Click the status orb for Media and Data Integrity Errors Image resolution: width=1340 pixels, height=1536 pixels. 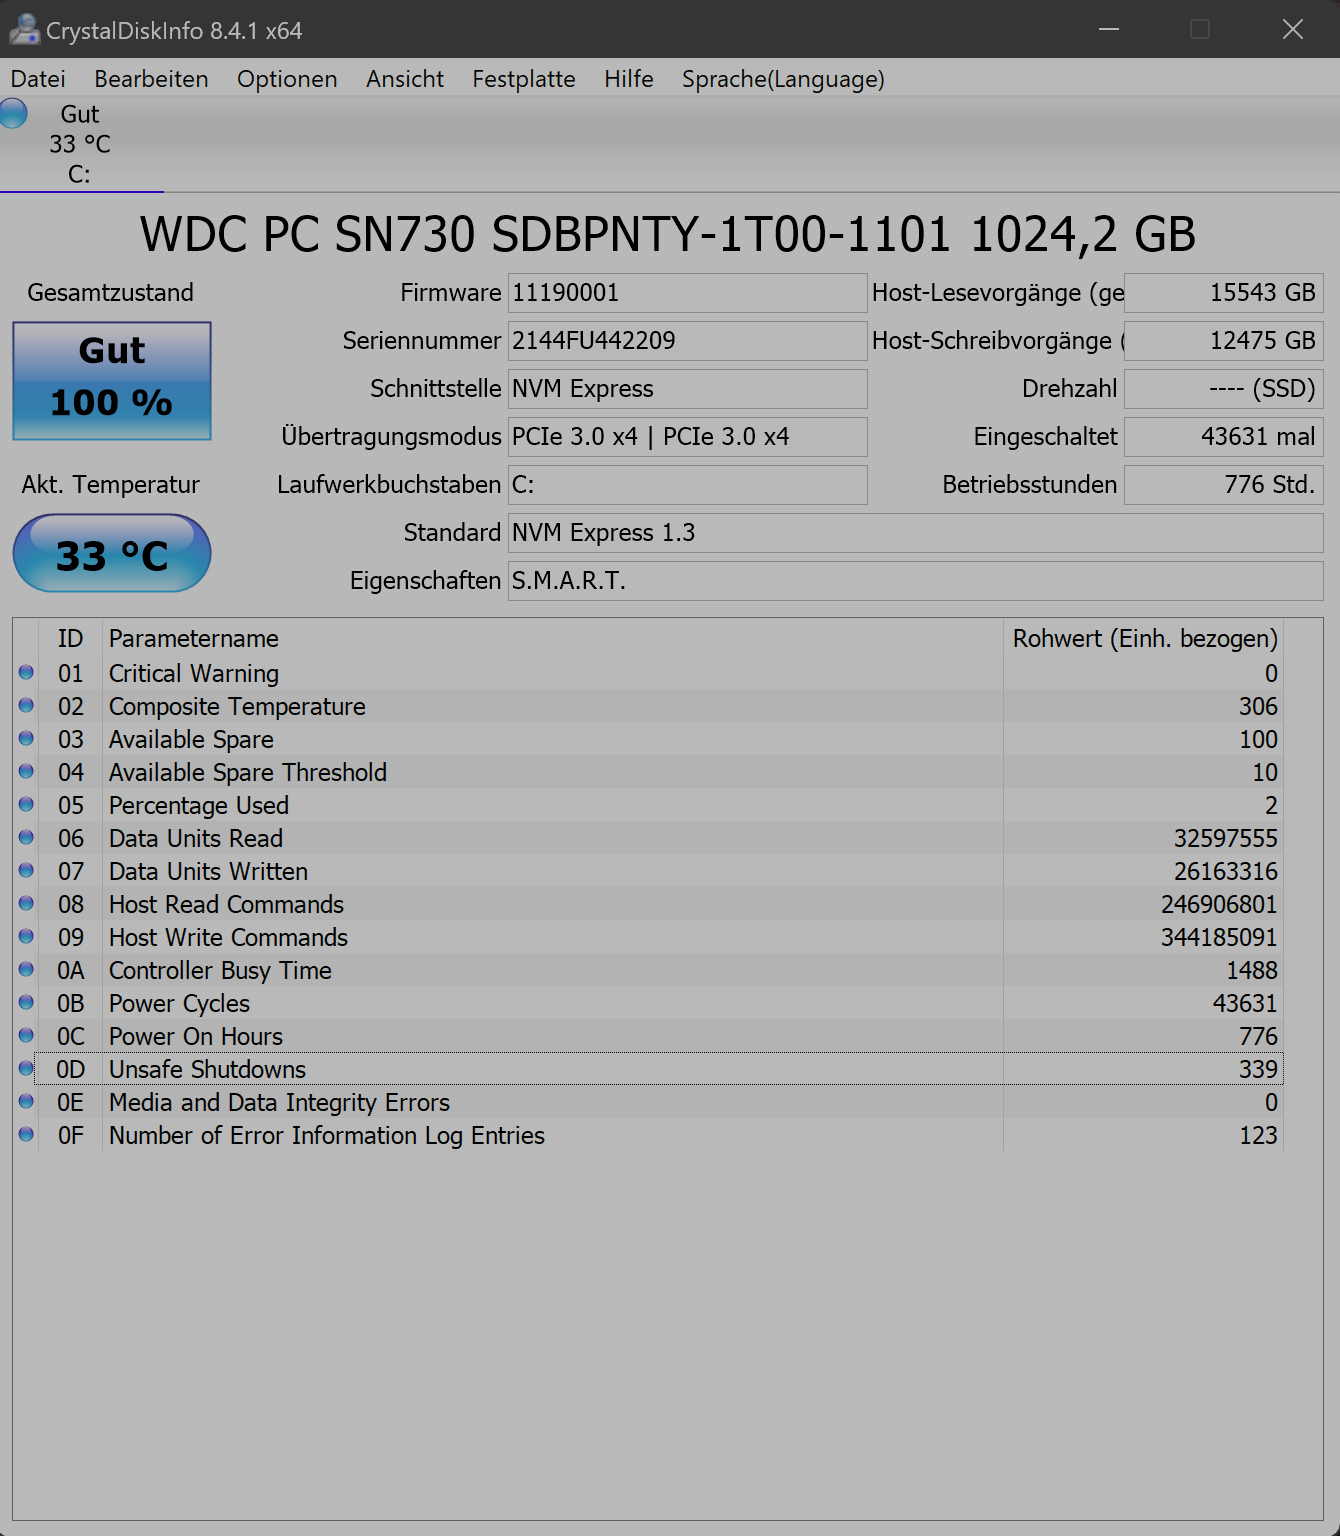click(x=26, y=1101)
